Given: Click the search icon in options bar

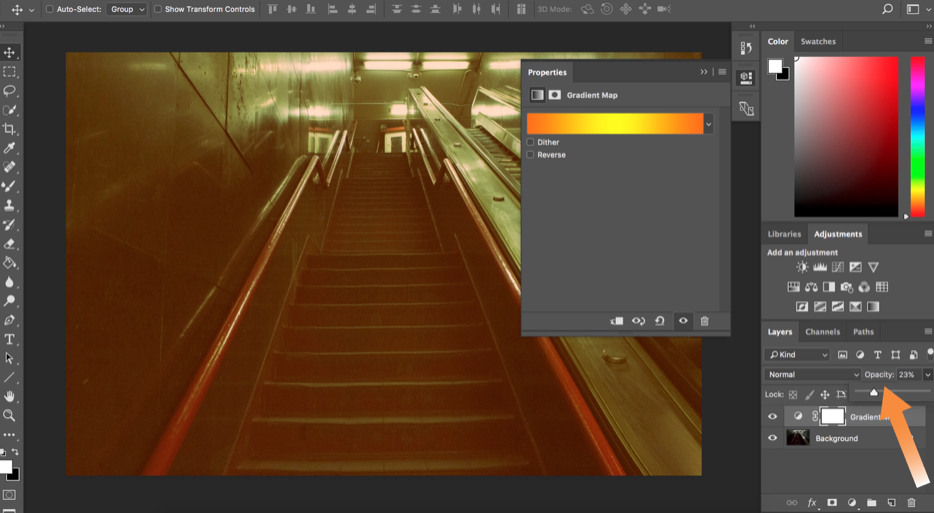Looking at the screenshot, I should (888, 9).
